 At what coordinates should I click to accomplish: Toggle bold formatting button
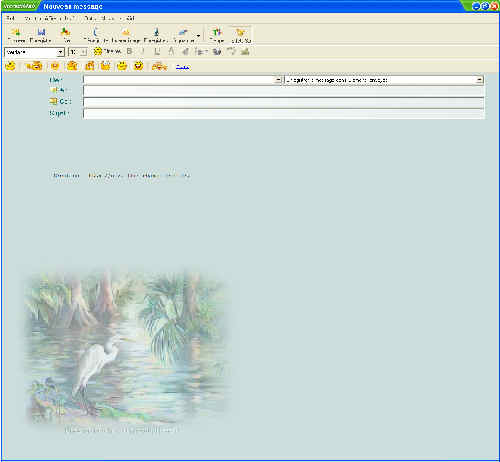[x=129, y=51]
